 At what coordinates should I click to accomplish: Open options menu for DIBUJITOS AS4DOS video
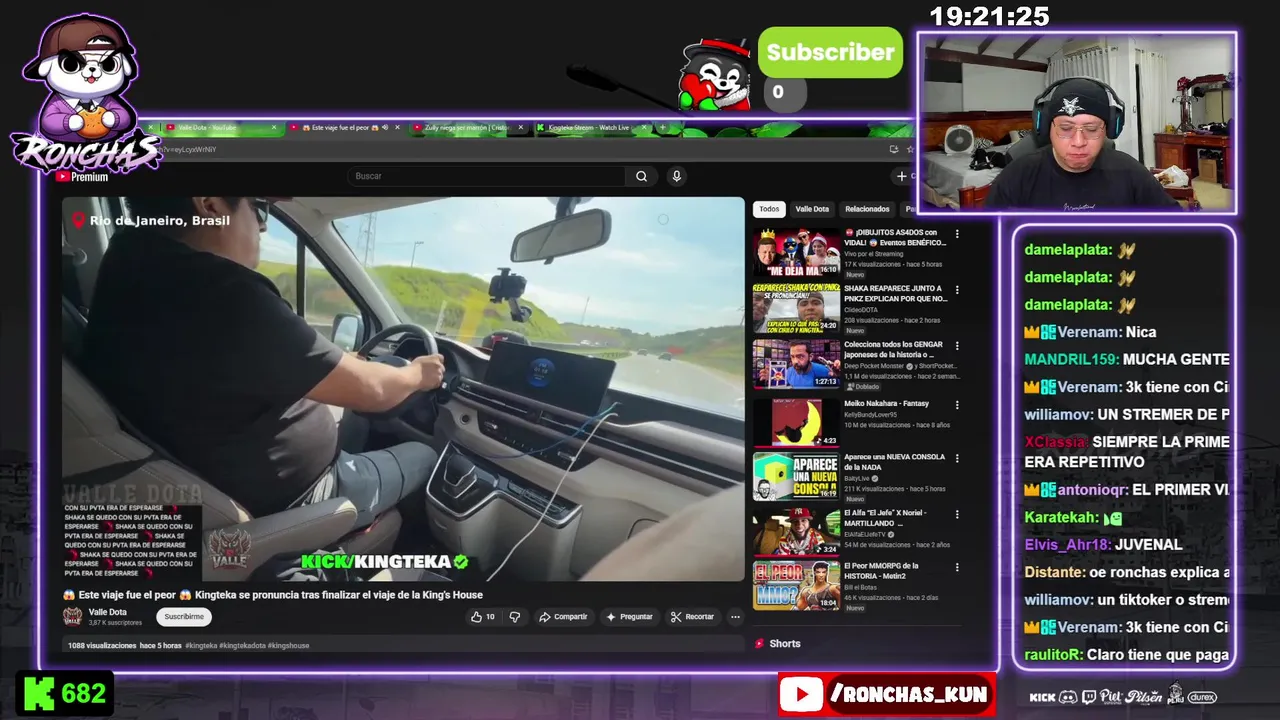point(957,234)
